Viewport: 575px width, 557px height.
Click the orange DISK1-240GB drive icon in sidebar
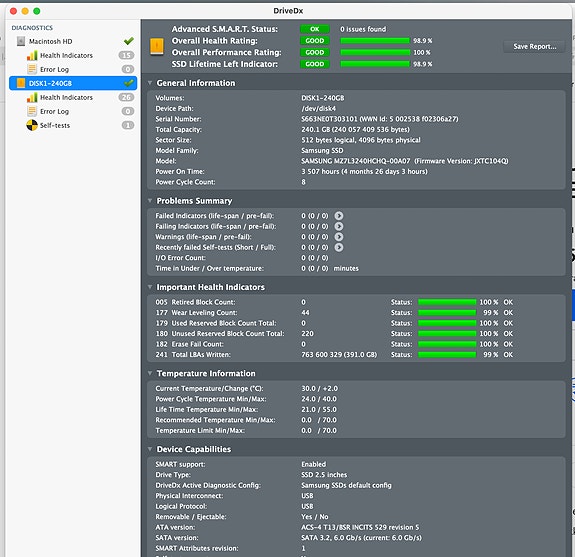coord(21,83)
